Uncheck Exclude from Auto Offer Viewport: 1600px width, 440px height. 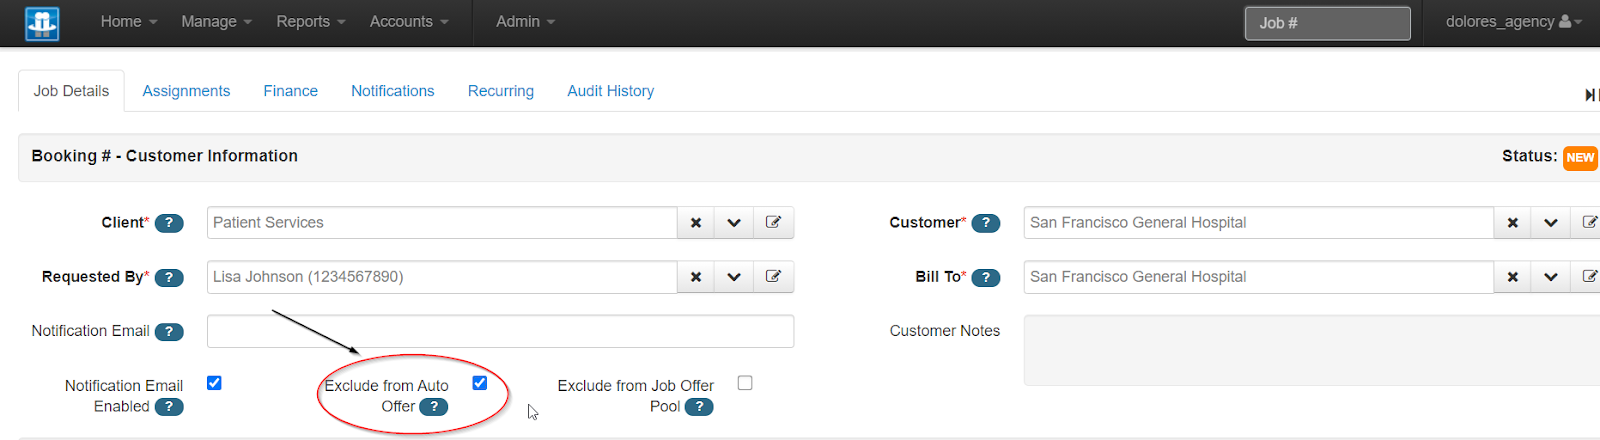click(480, 383)
